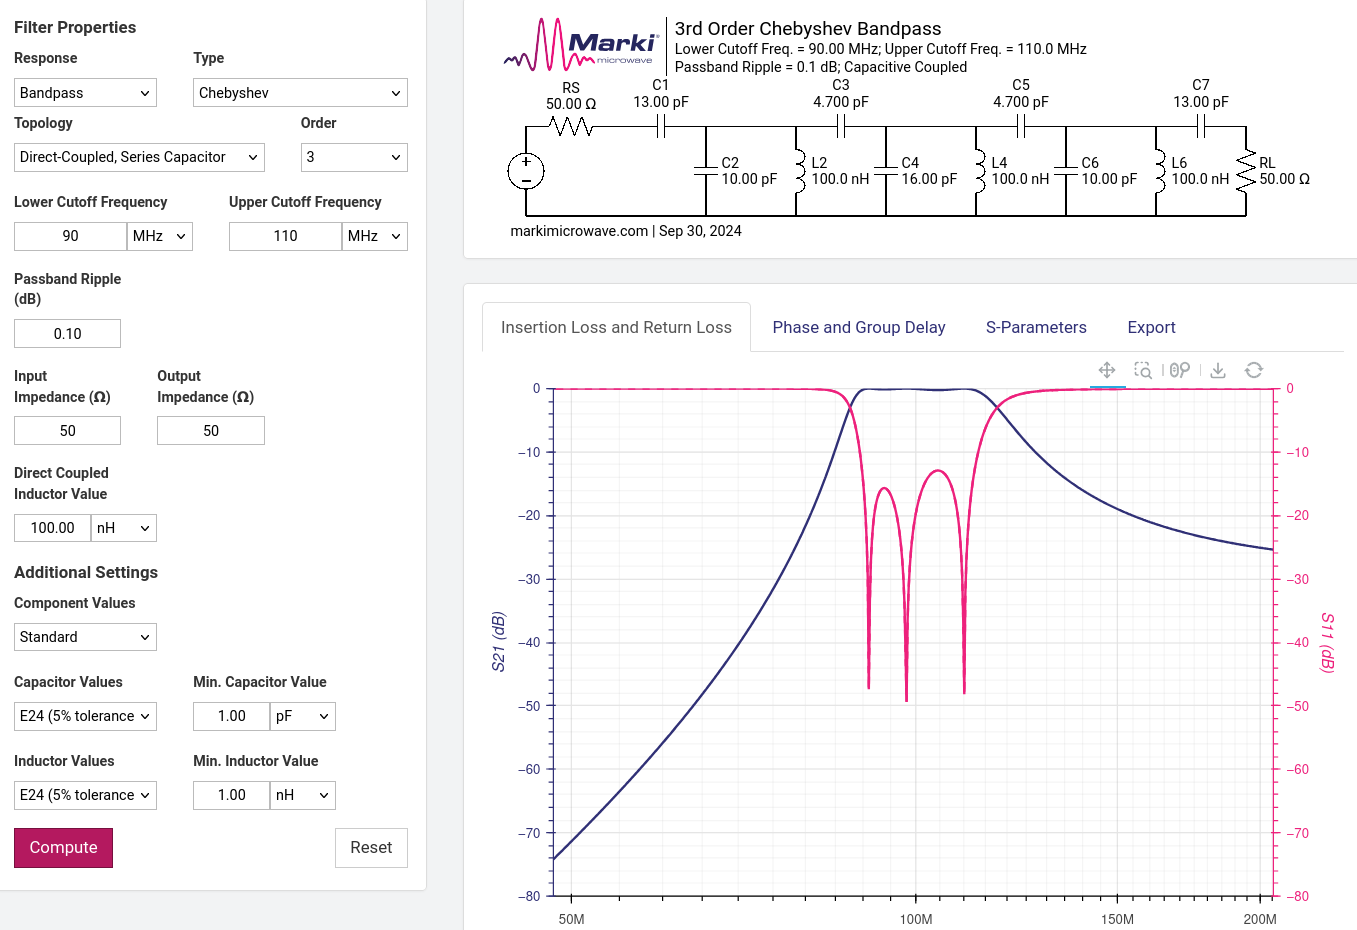Click the C1 13.00 pF label
This screenshot has width=1357, height=930.
[661, 94]
